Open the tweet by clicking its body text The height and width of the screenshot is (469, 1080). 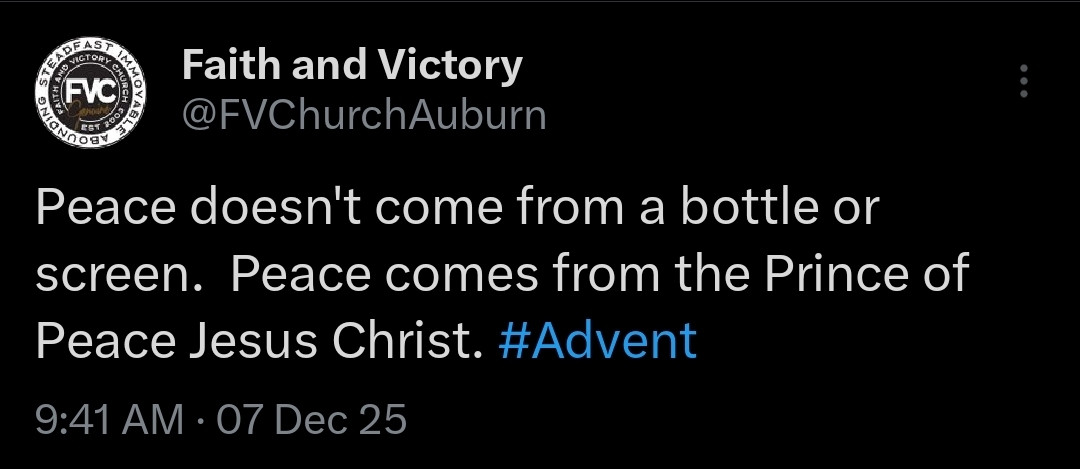502,273
